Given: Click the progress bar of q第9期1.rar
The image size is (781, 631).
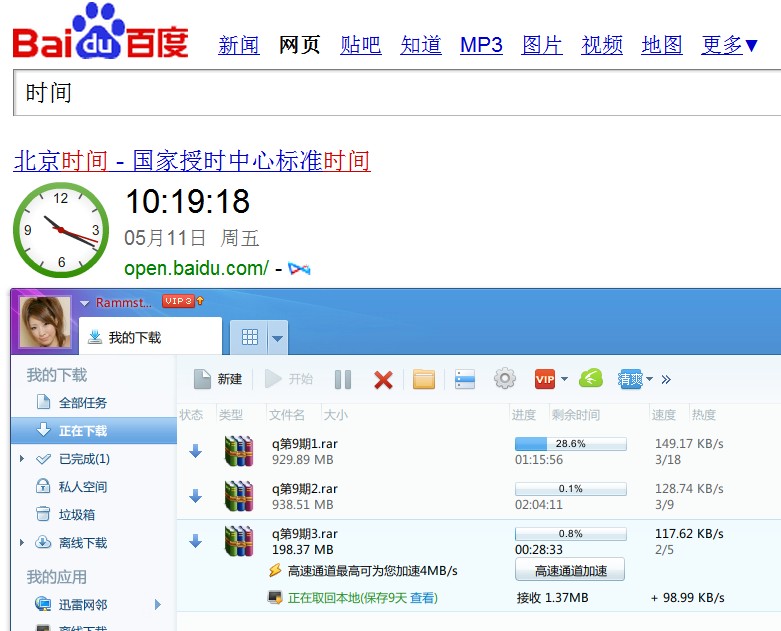Looking at the screenshot, I should pyautogui.click(x=570, y=443).
